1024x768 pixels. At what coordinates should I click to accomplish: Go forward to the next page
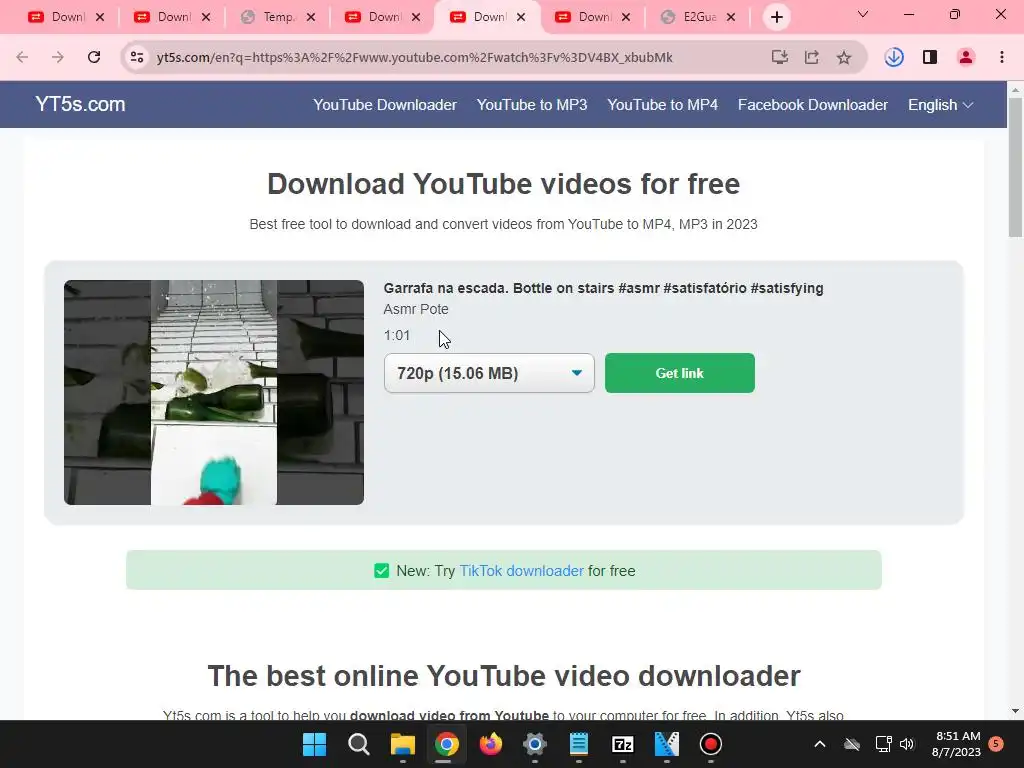coord(57,57)
